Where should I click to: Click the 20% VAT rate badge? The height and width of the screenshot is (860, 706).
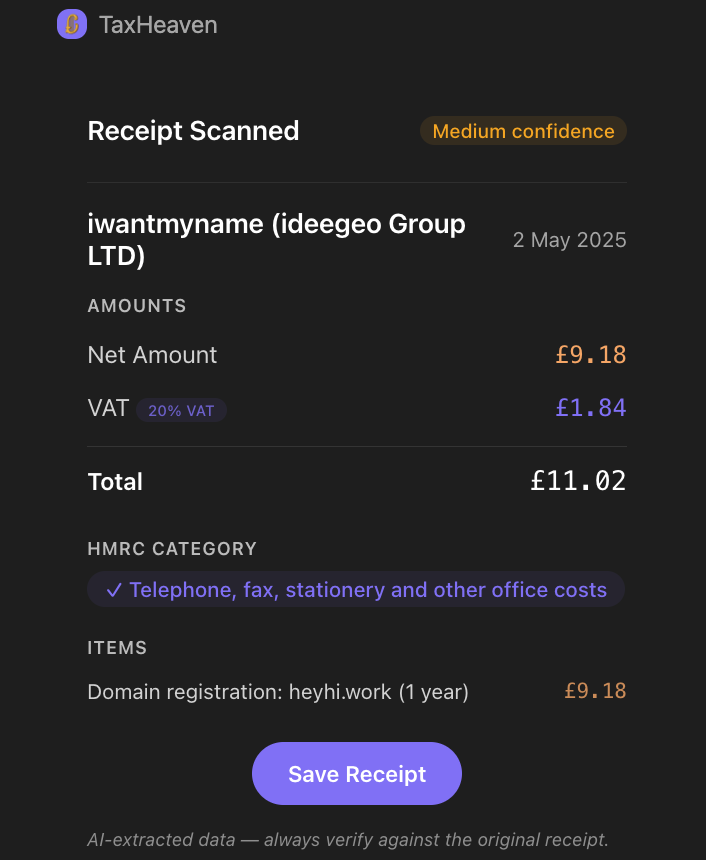181,410
